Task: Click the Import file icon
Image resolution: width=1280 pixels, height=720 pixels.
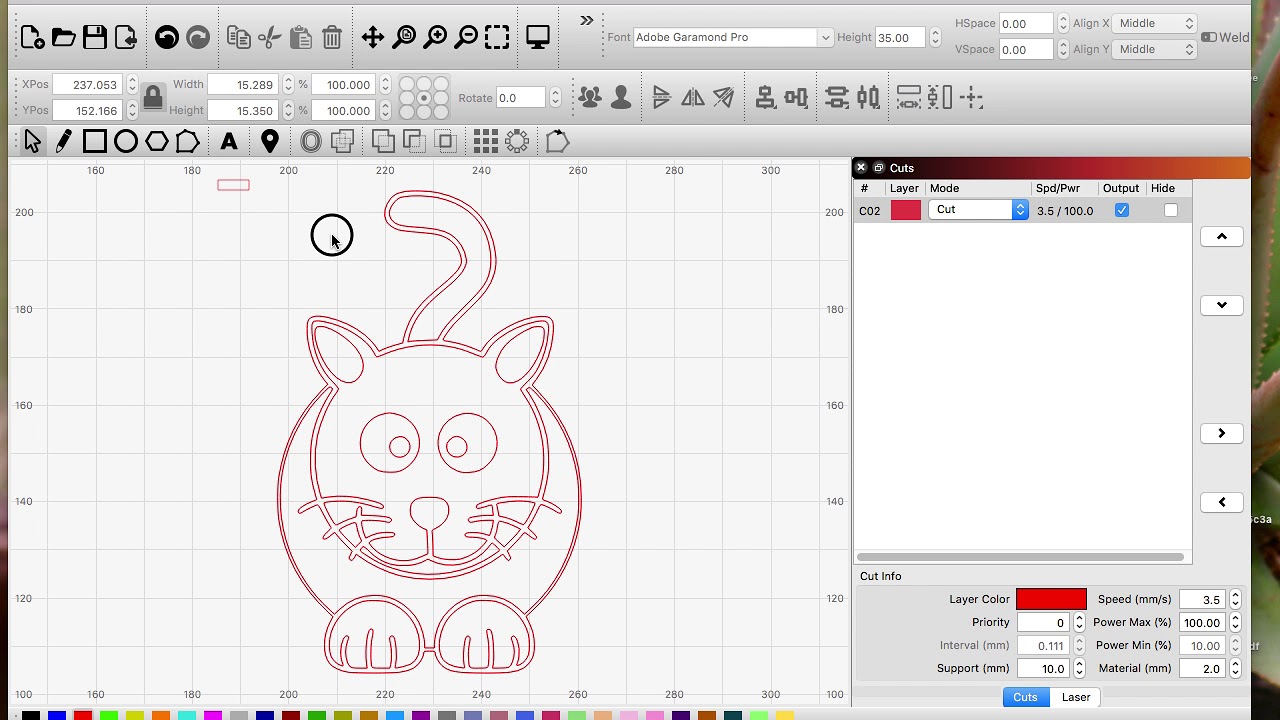Action: pos(126,38)
